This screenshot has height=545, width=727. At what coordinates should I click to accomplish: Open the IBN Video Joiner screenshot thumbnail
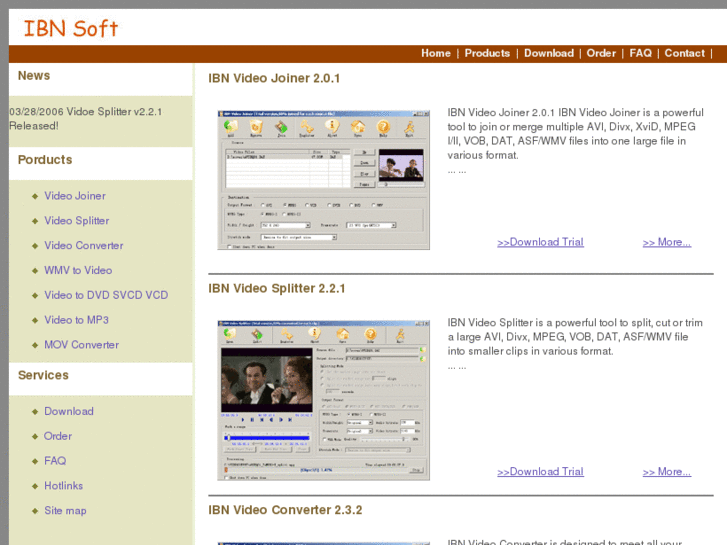[323, 180]
